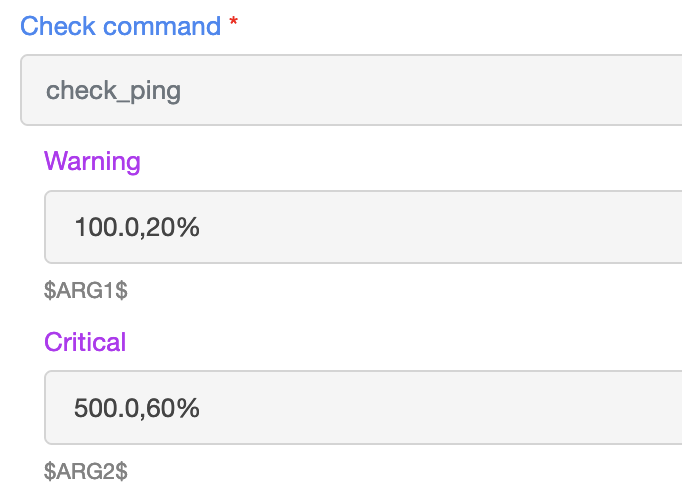Click the $ARG1$ helper text
Viewport: 682px width, 498px height.
[86, 290]
